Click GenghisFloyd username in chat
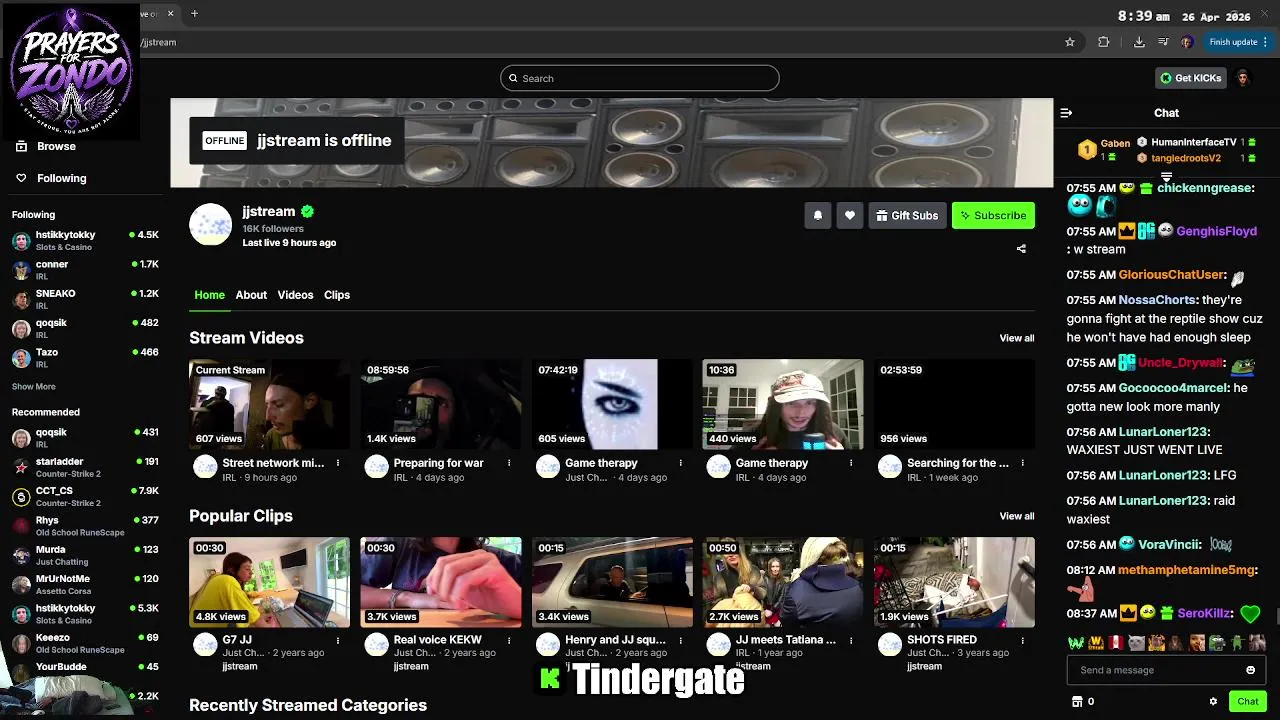The width and height of the screenshot is (1280, 720). point(1216,231)
